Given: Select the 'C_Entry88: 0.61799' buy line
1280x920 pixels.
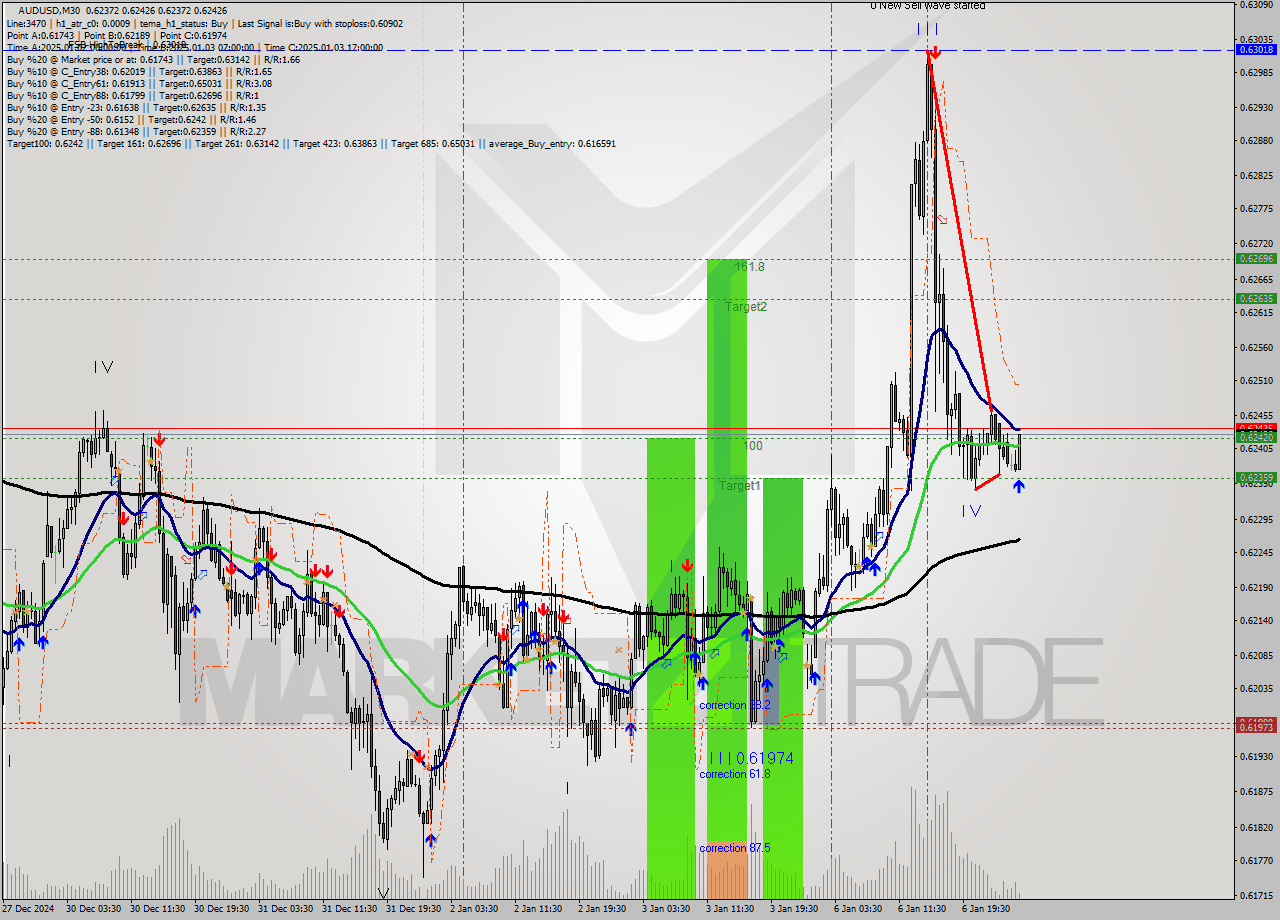Looking at the screenshot, I should click(x=132, y=95).
